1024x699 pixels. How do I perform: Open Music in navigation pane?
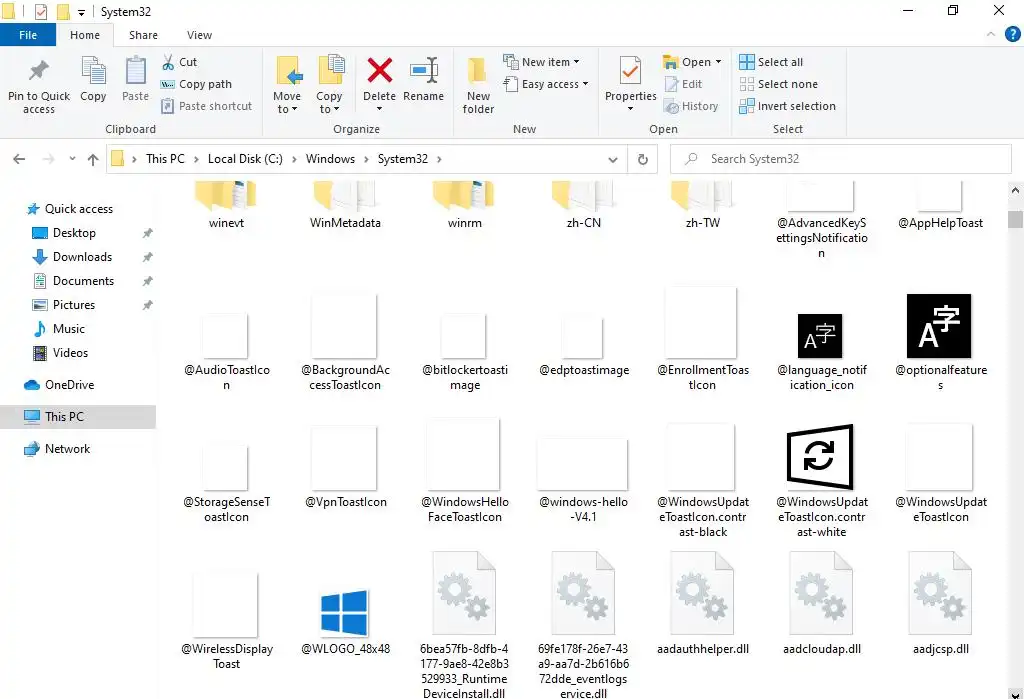coord(69,329)
